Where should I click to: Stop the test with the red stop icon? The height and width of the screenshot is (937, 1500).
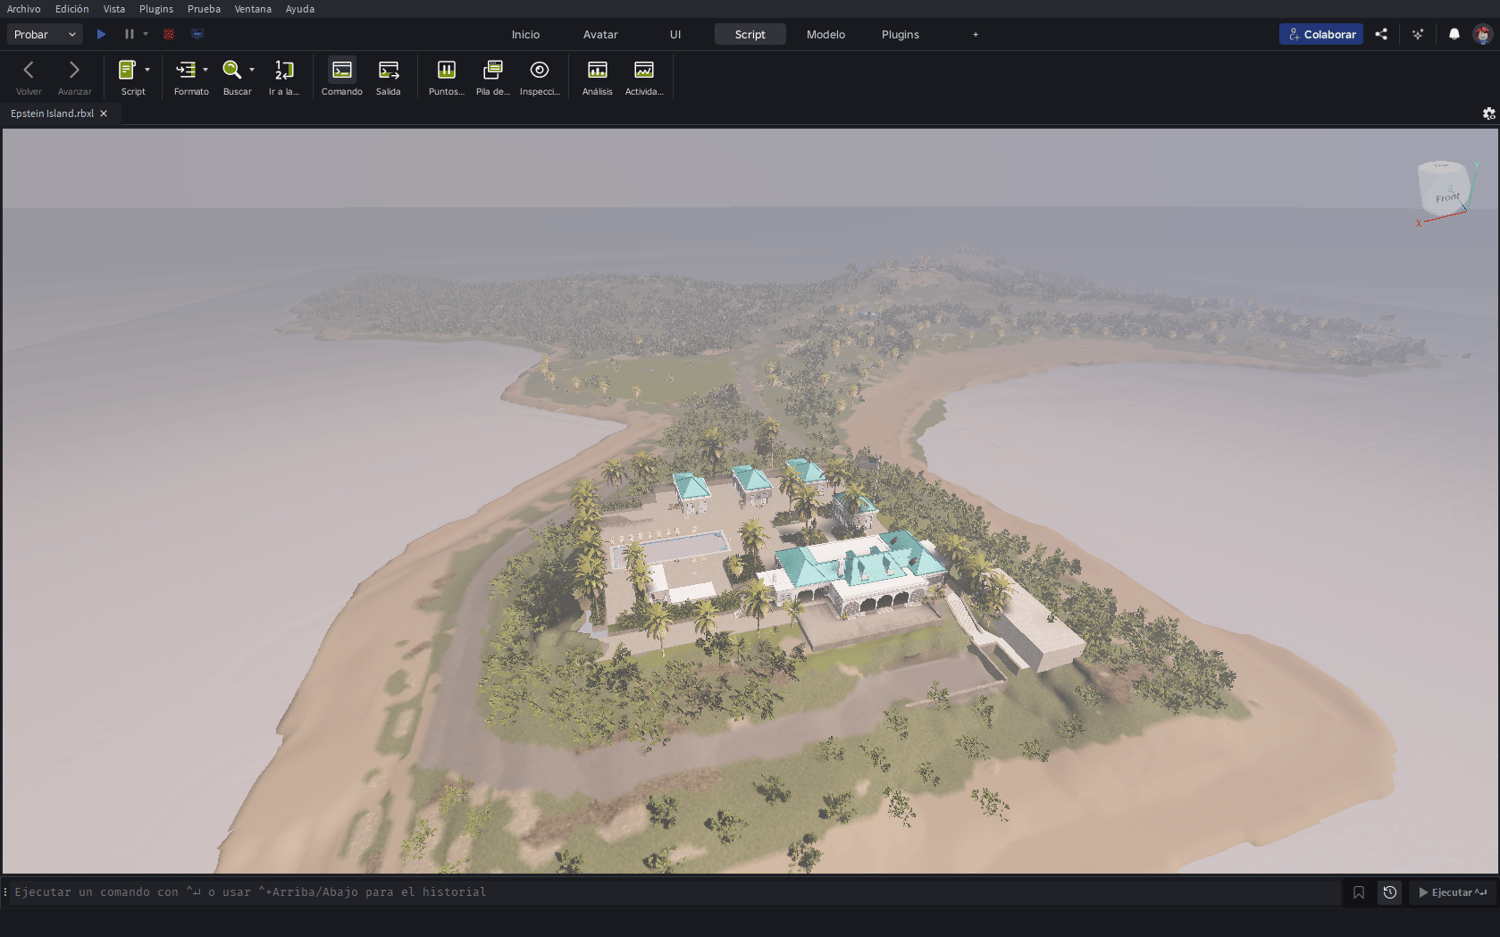169,34
